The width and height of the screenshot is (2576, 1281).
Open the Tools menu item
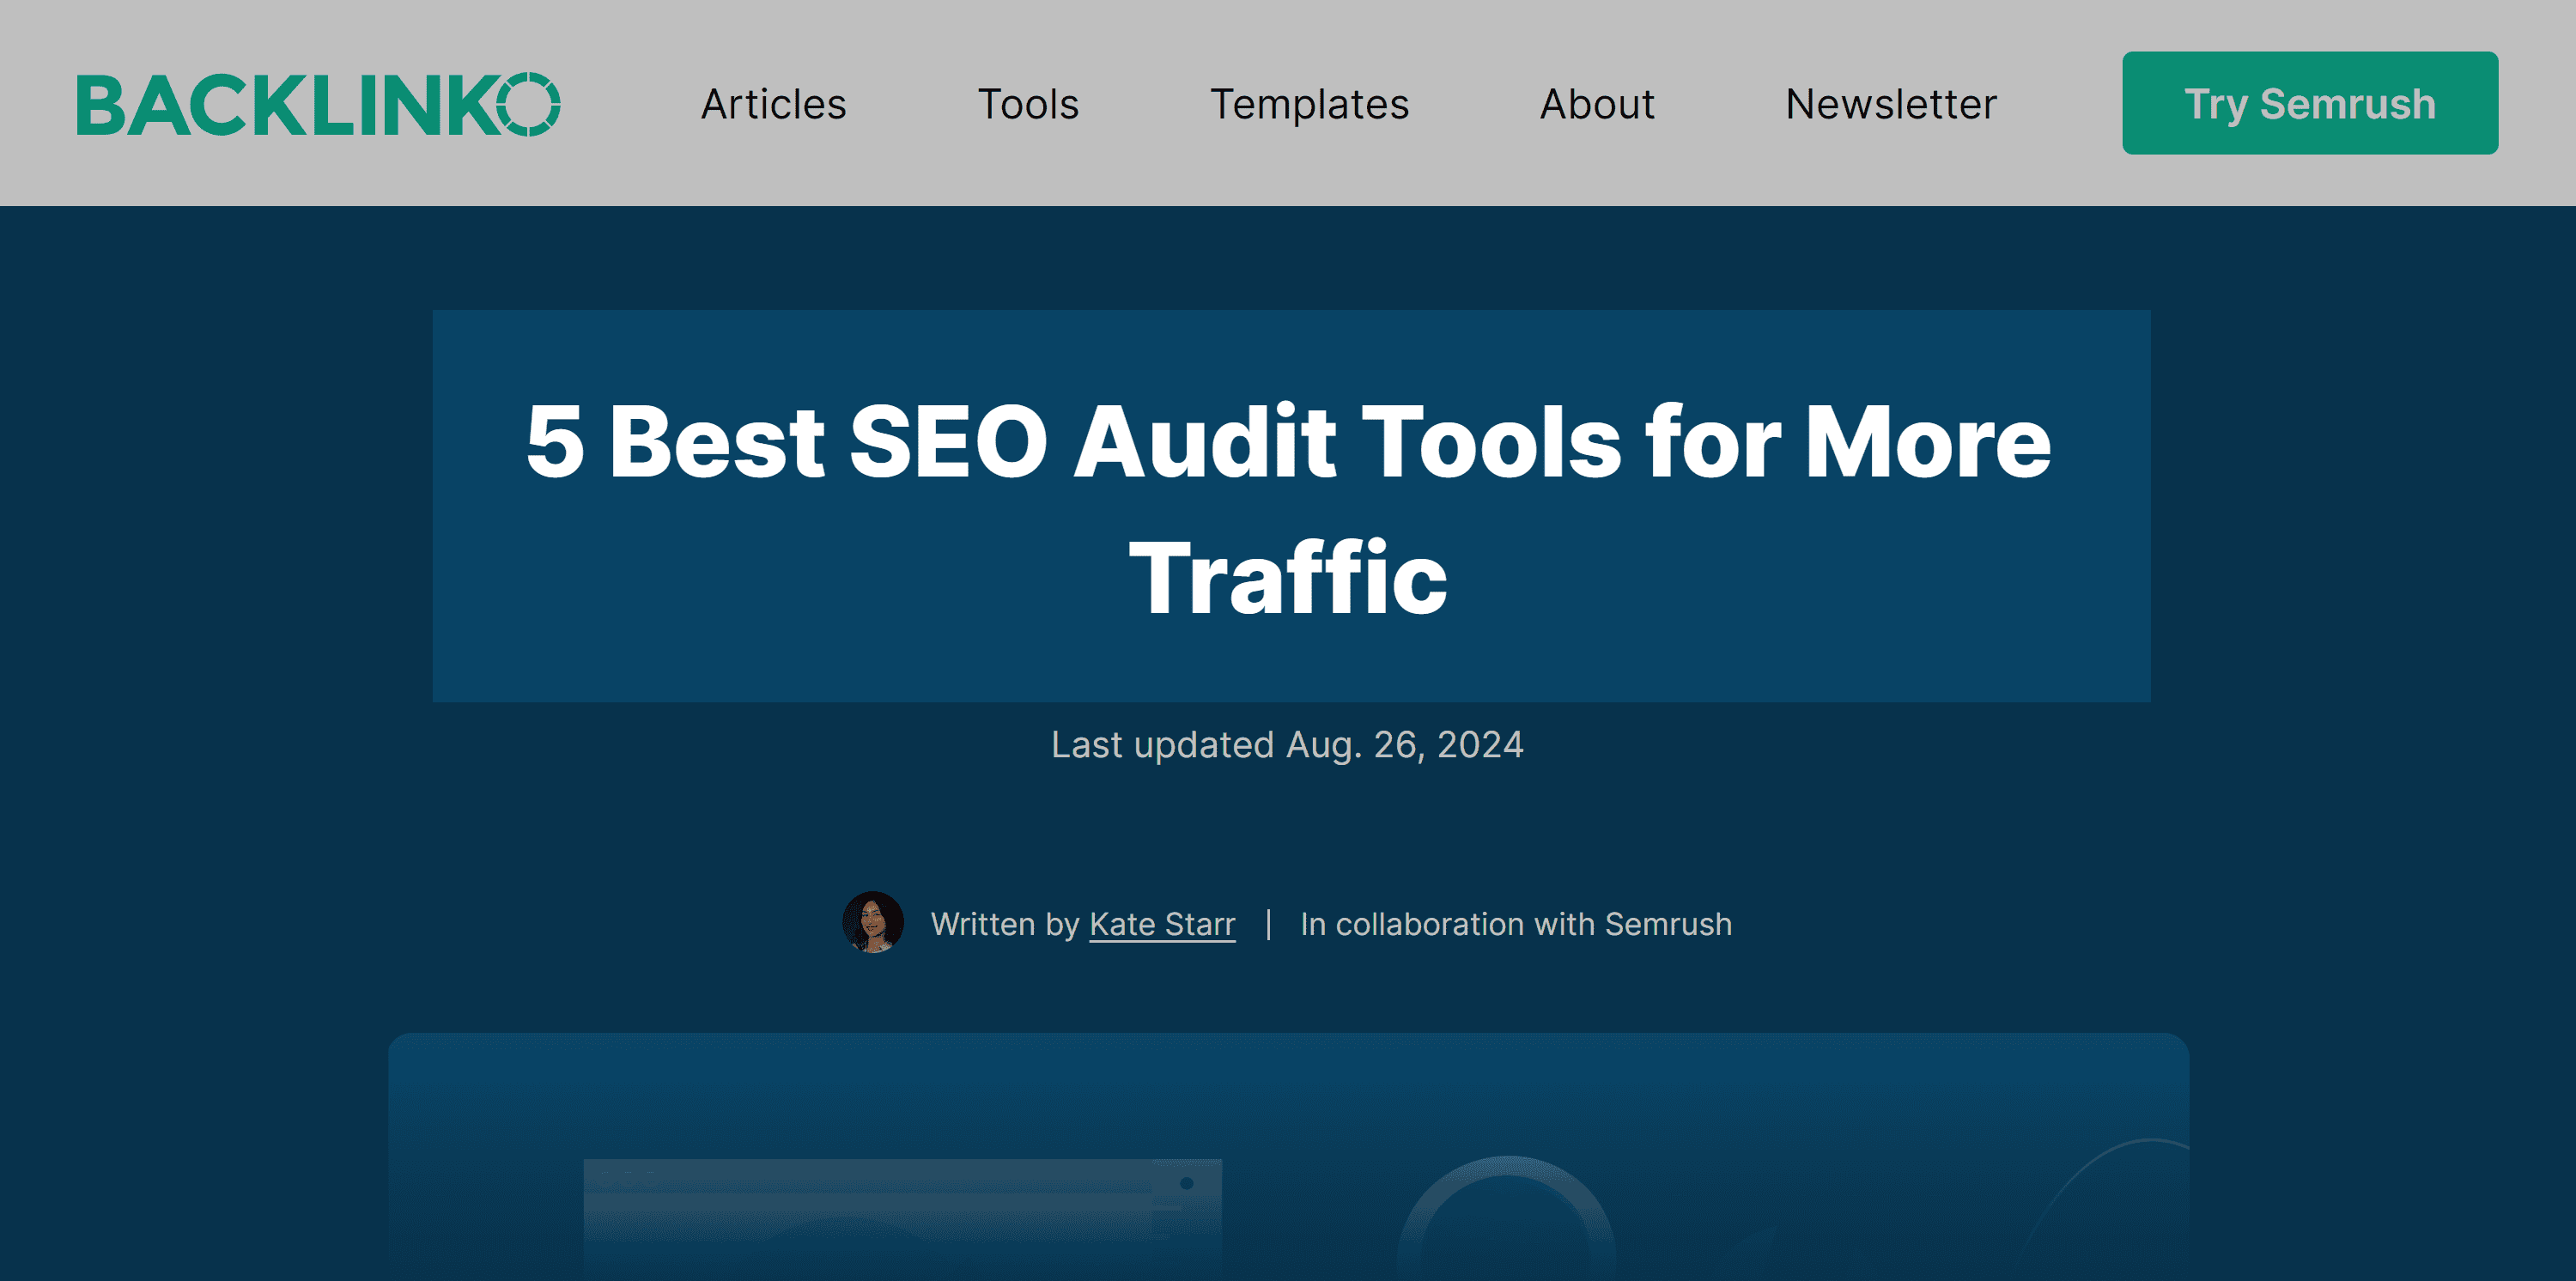[x=1028, y=104]
